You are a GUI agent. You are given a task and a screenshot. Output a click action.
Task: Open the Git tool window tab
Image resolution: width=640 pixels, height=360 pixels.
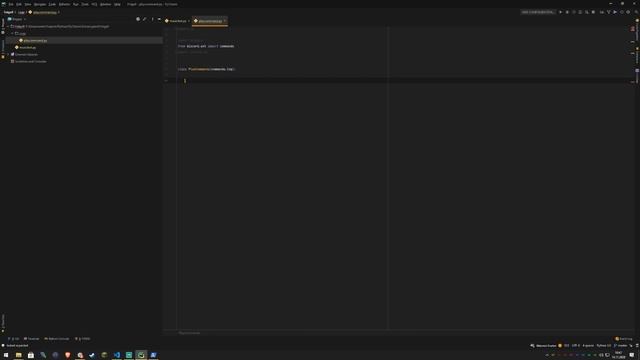pyautogui.click(x=14, y=339)
